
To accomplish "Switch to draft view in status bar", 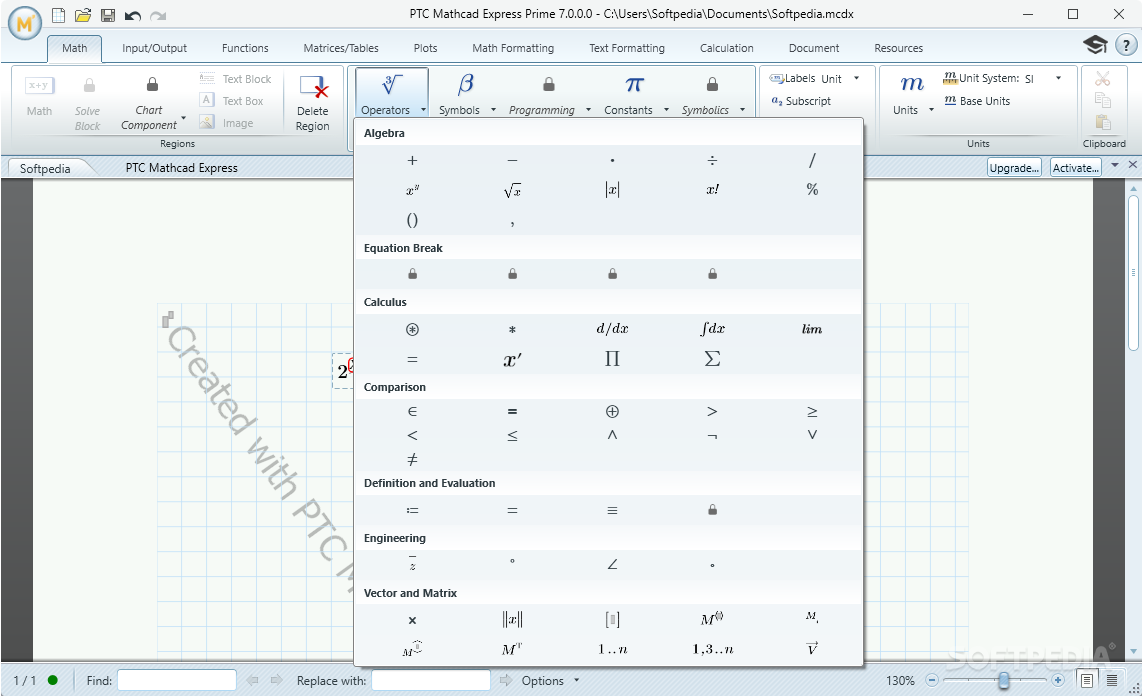I will (x=1112, y=680).
